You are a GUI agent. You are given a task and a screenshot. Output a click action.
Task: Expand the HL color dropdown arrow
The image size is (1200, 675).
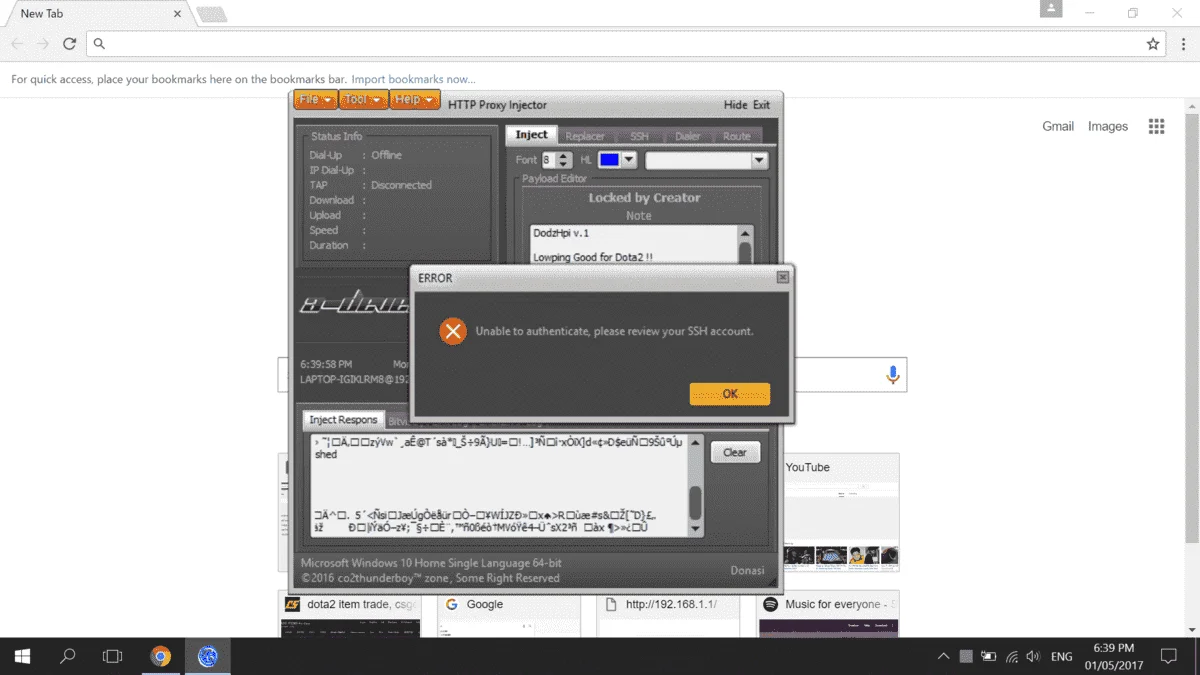[629, 160]
